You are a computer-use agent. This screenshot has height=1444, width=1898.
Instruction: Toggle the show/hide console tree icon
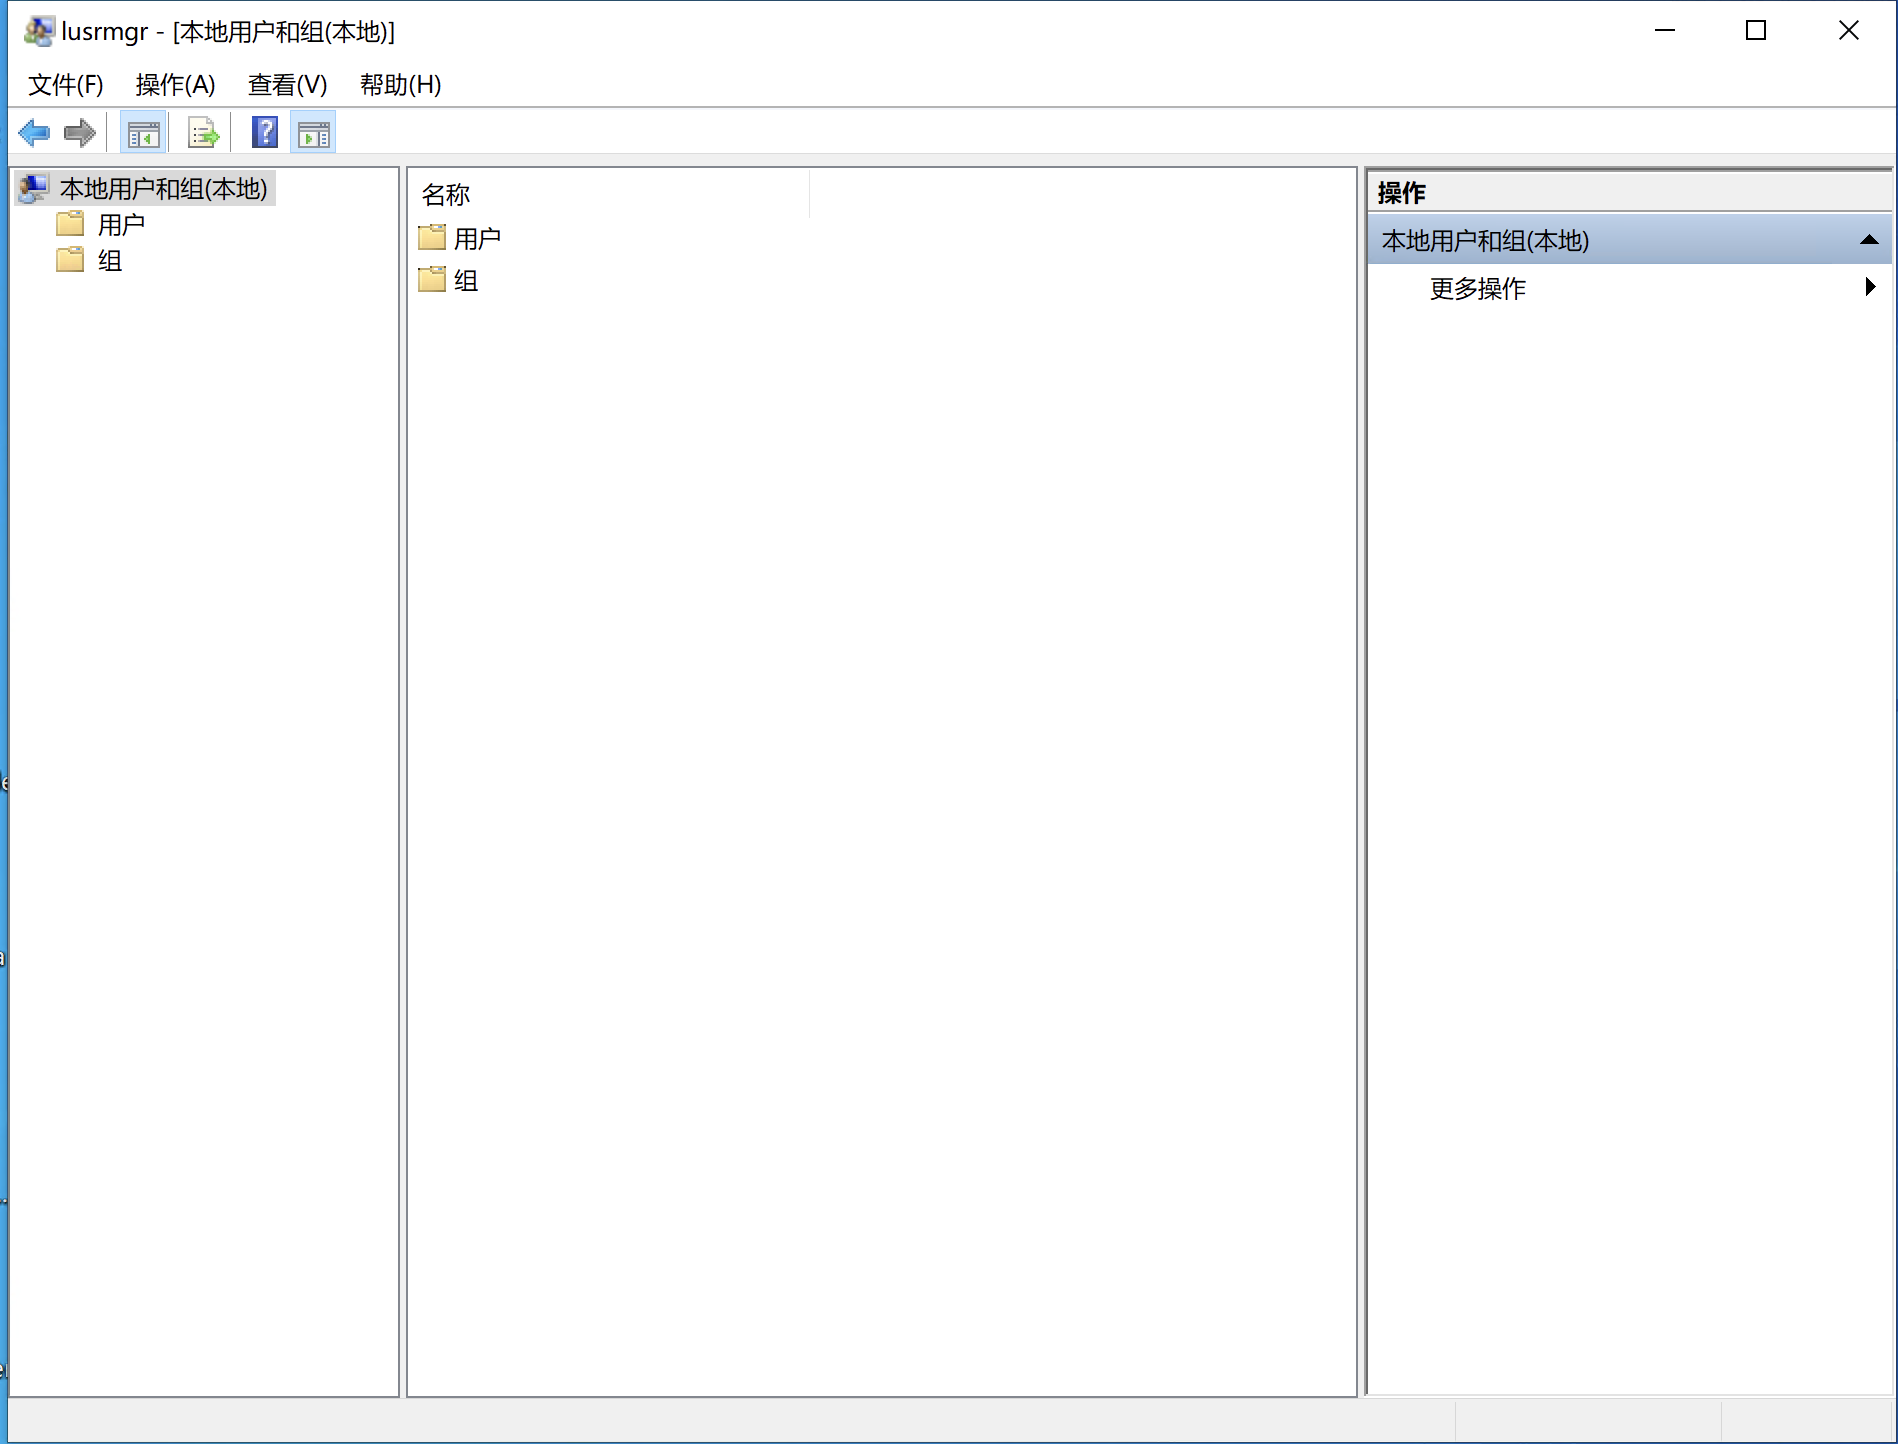point(143,133)
